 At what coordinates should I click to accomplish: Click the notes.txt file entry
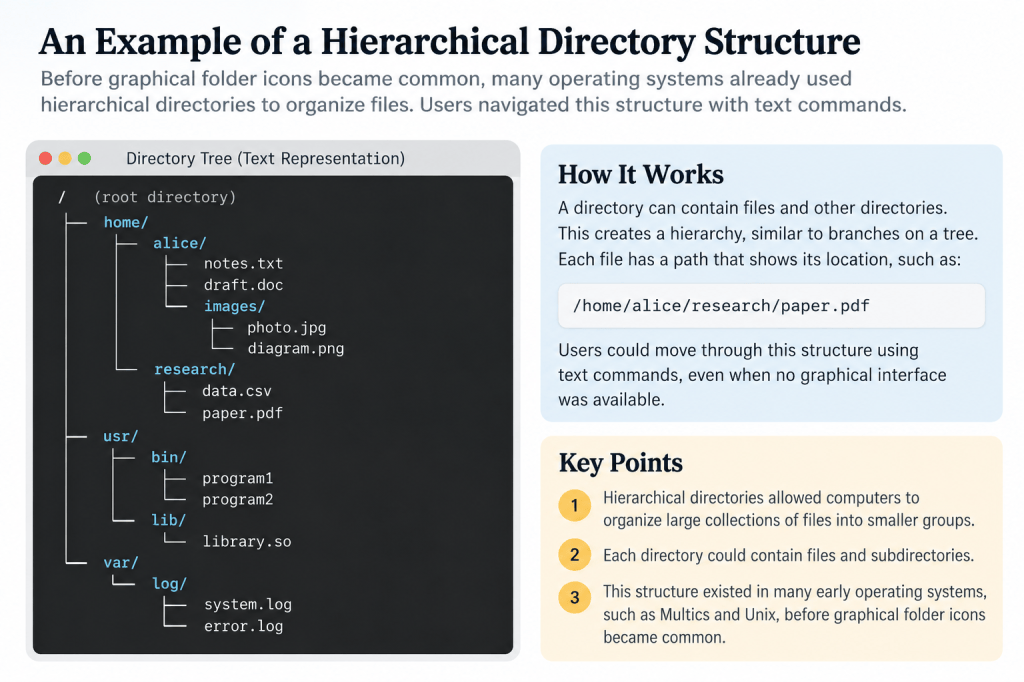pyautogui.click(x=243, y=263)
